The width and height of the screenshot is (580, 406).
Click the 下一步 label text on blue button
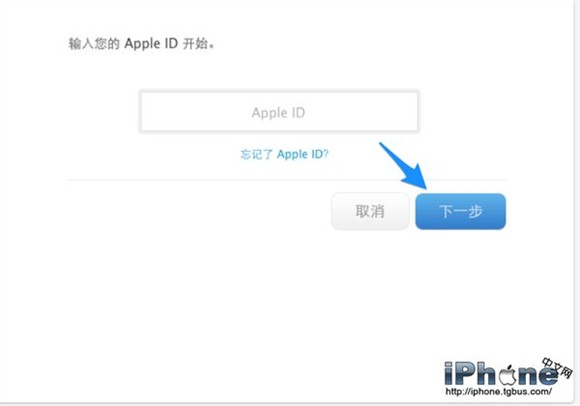pos(461,212)
